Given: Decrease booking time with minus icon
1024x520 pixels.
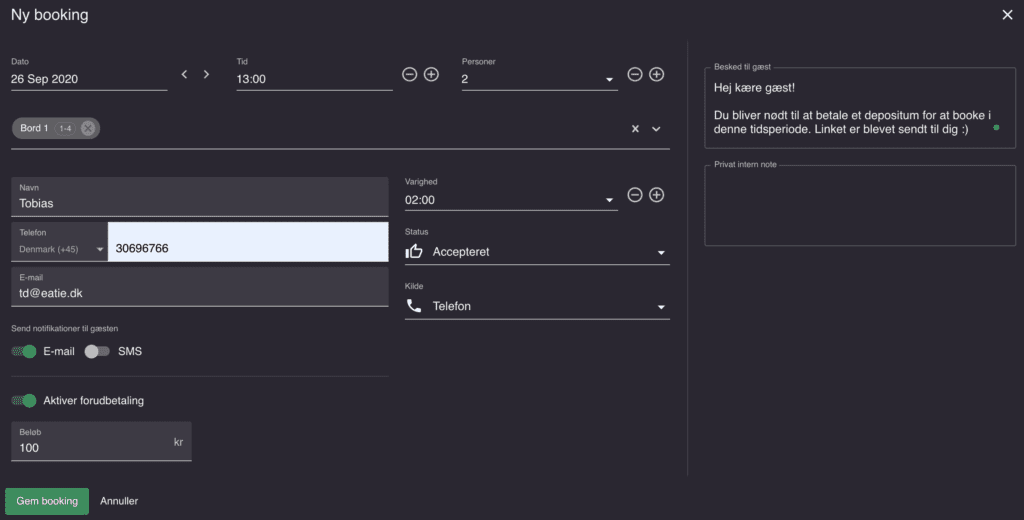Looking at the screenshot, I should point(409,74).
